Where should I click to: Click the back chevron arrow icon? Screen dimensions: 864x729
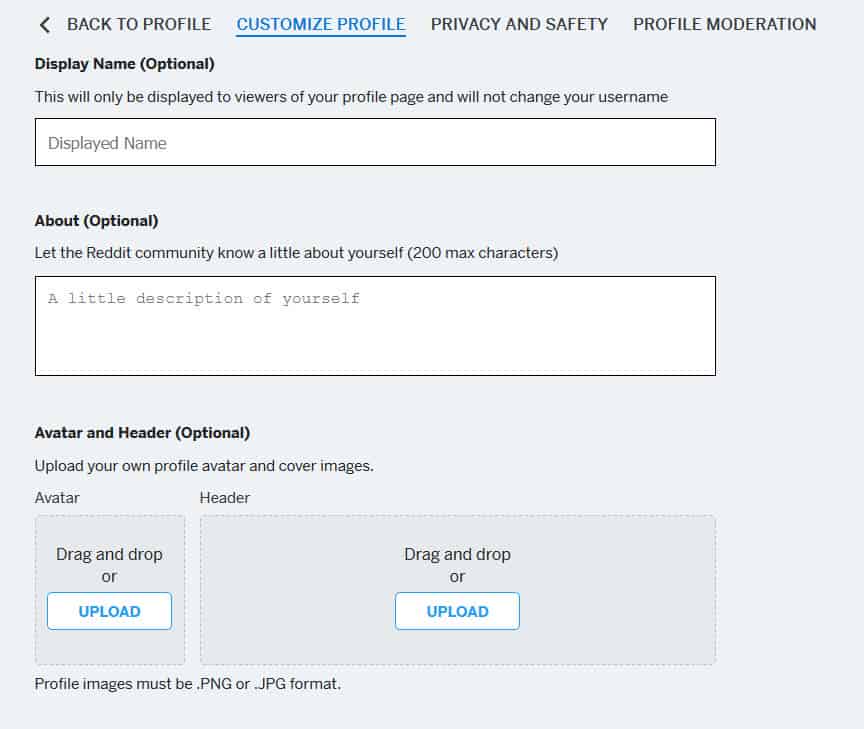44,25
